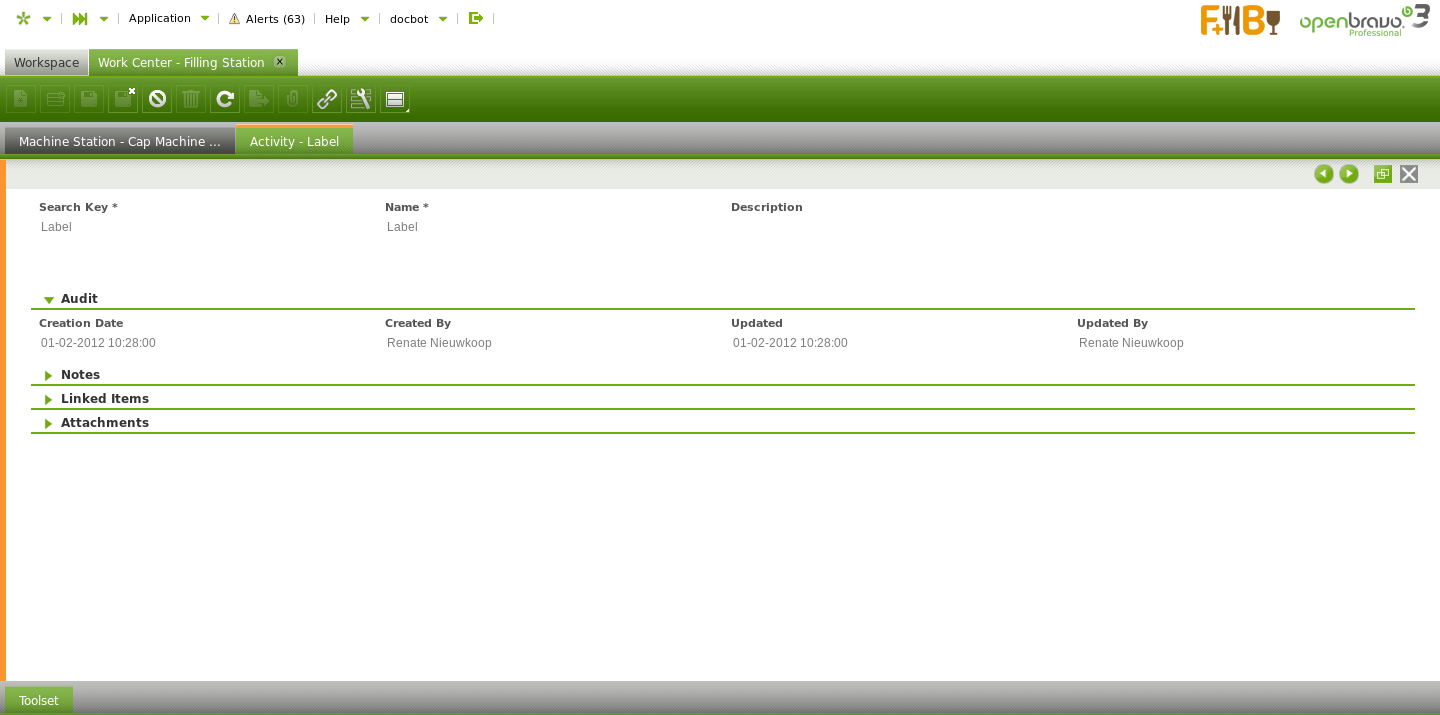Screen dimensions: 1440x715
Task: Open the wrench customize form icon
Action: [361, 99]
